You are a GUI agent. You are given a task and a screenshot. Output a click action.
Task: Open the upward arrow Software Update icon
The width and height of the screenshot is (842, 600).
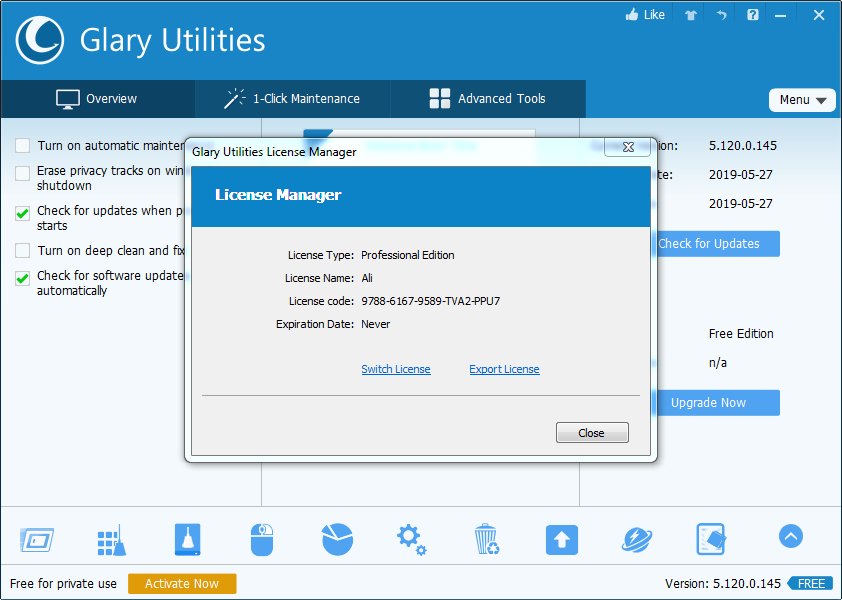[562, 540]
